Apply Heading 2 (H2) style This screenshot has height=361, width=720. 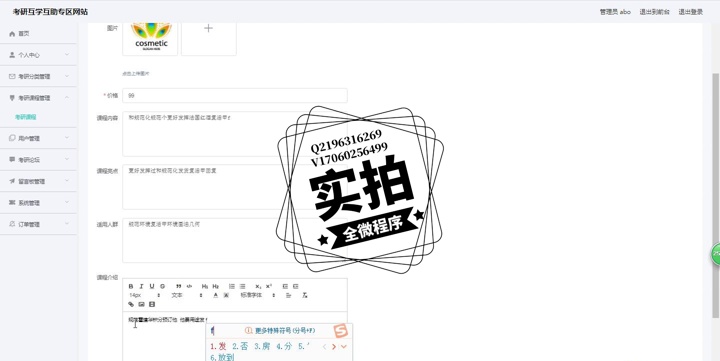tap(215, 286)
